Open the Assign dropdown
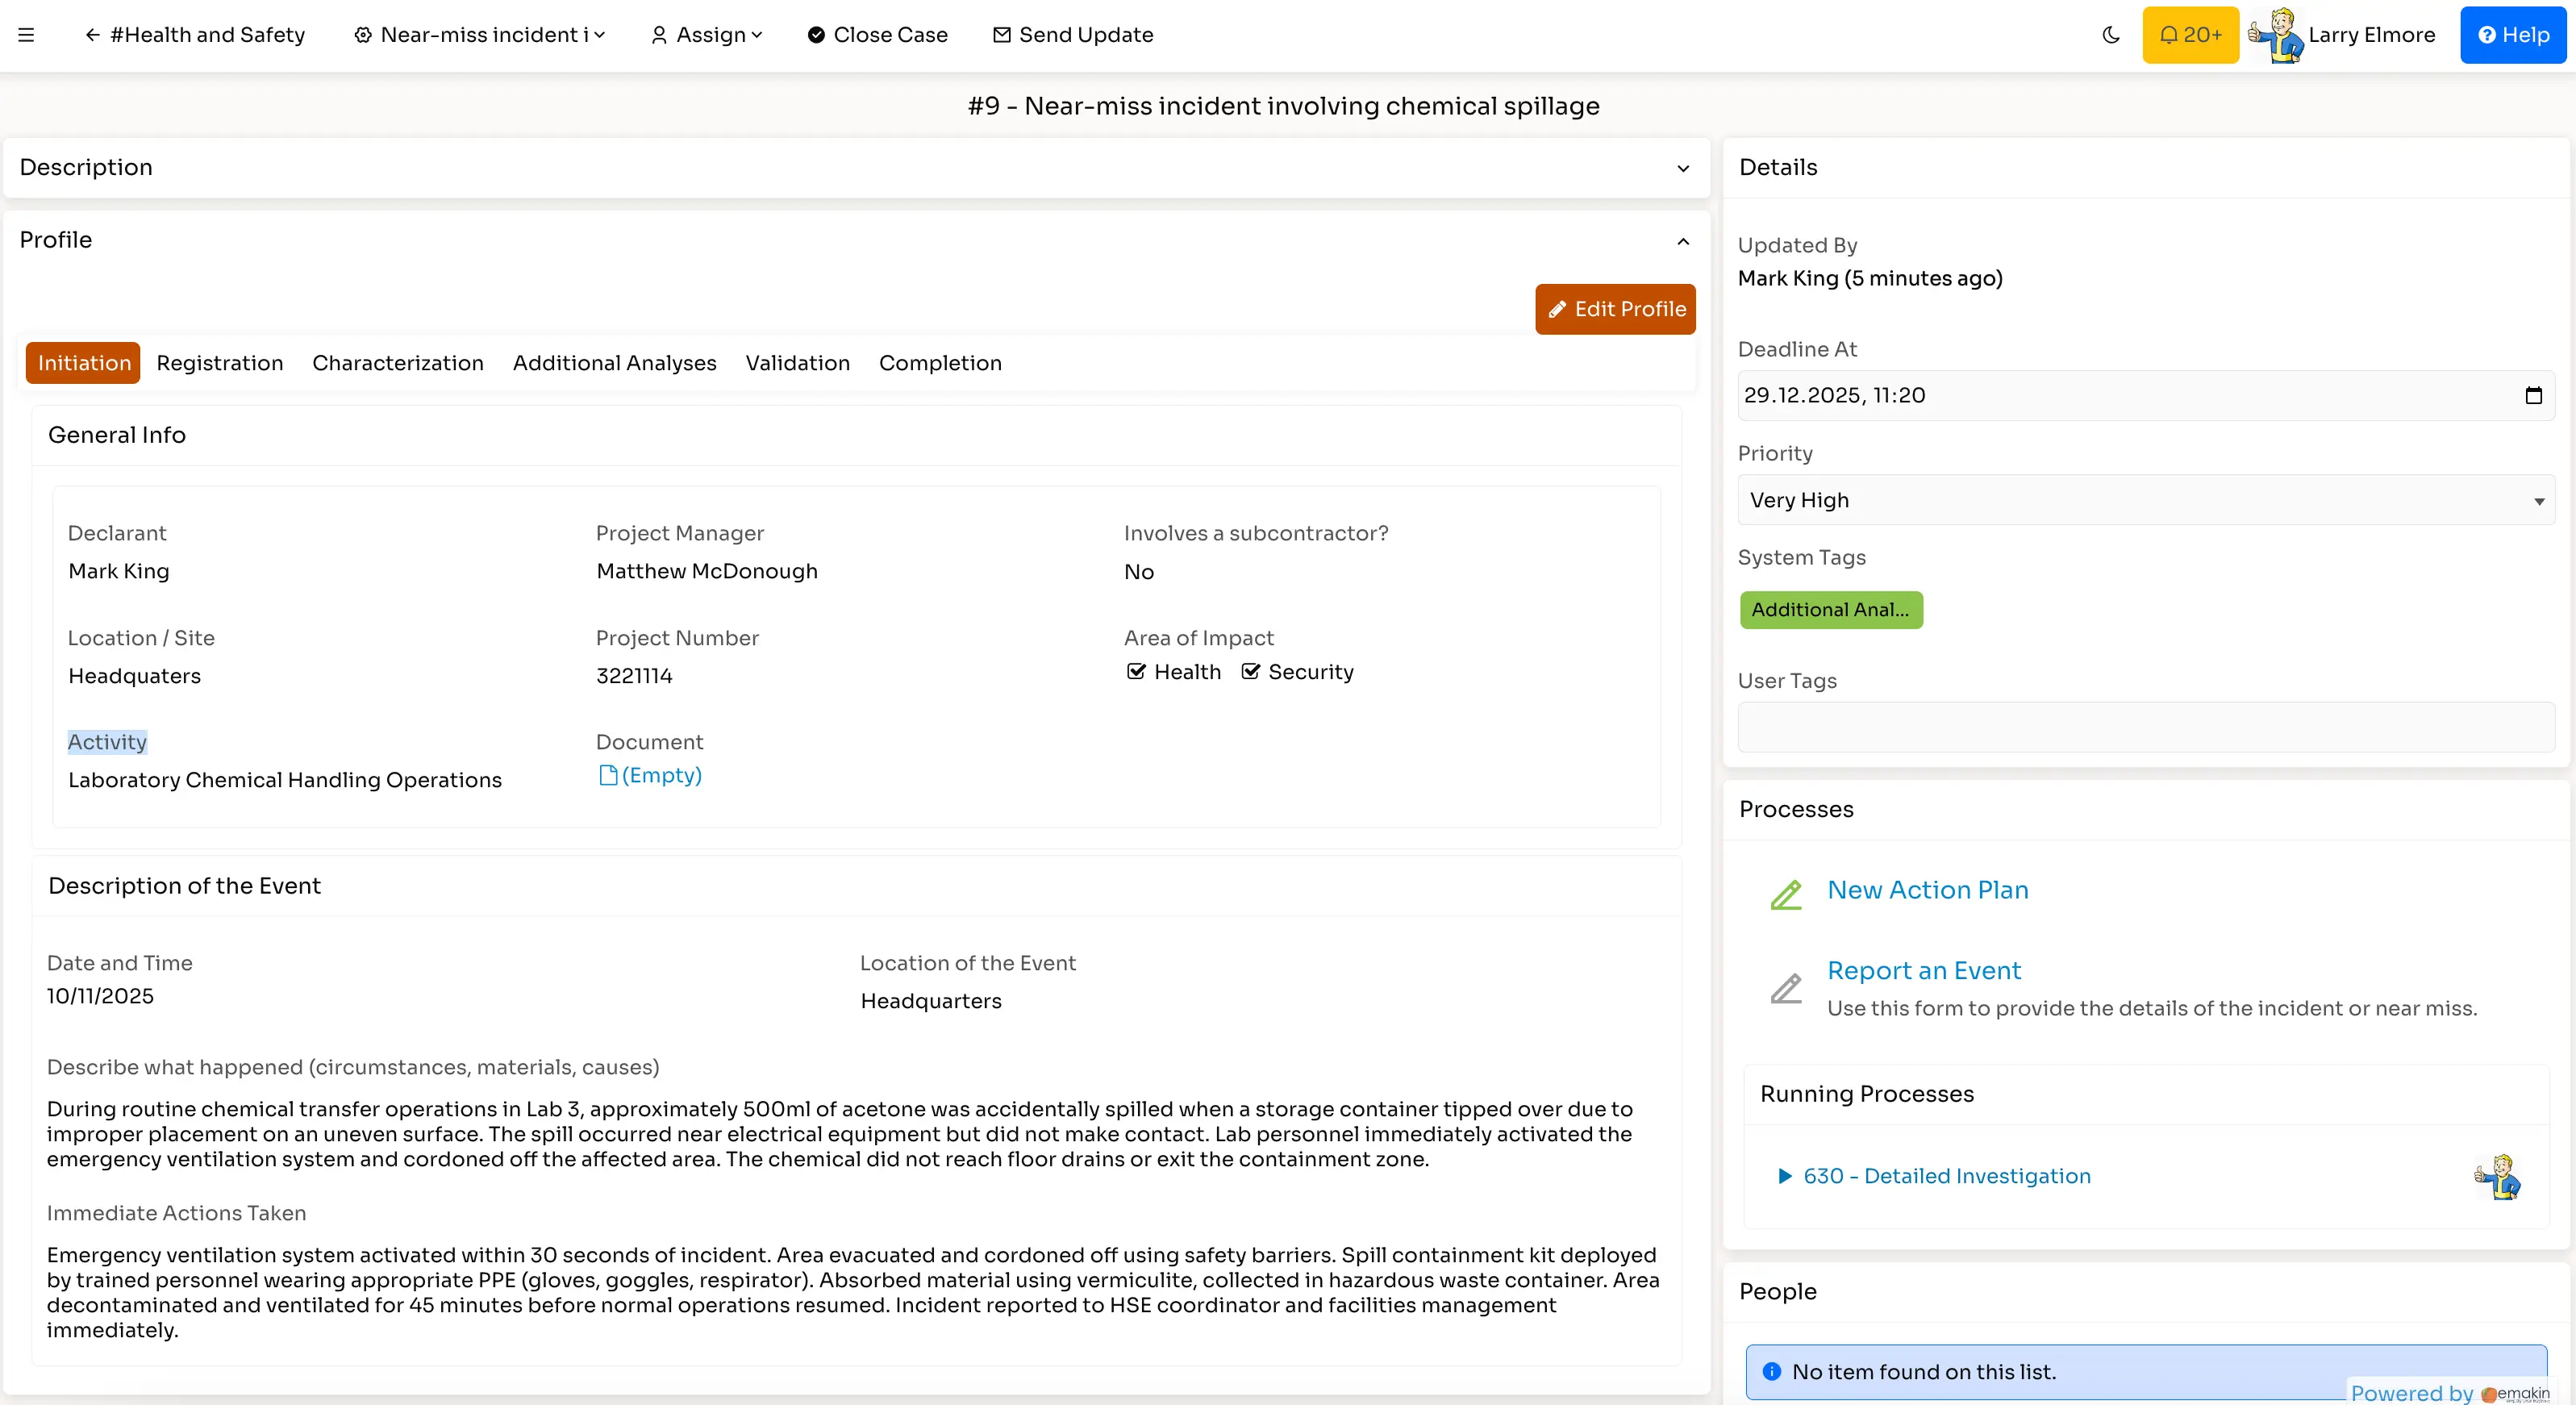Image resolution: width=2576 pixels, height=1405 pixels. pos(705,34)
